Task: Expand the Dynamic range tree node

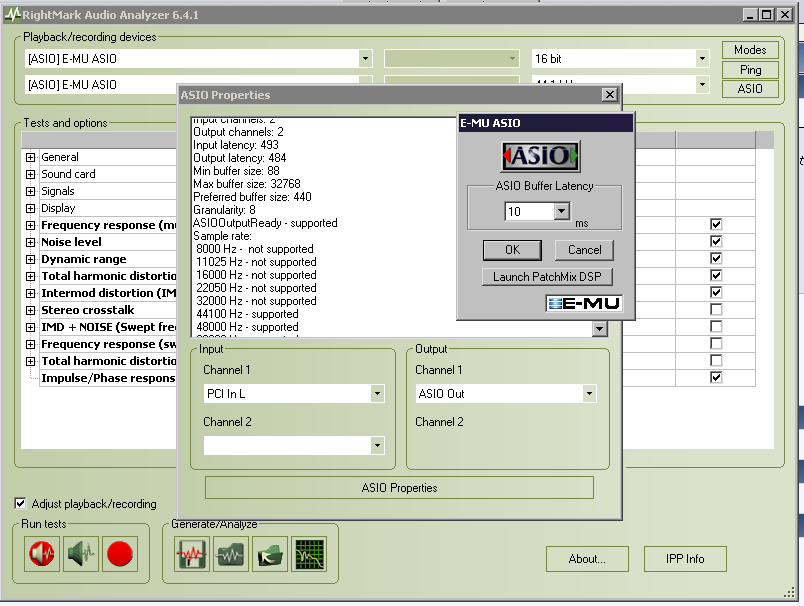Action: pyautogui.click(x=30, y=259)
